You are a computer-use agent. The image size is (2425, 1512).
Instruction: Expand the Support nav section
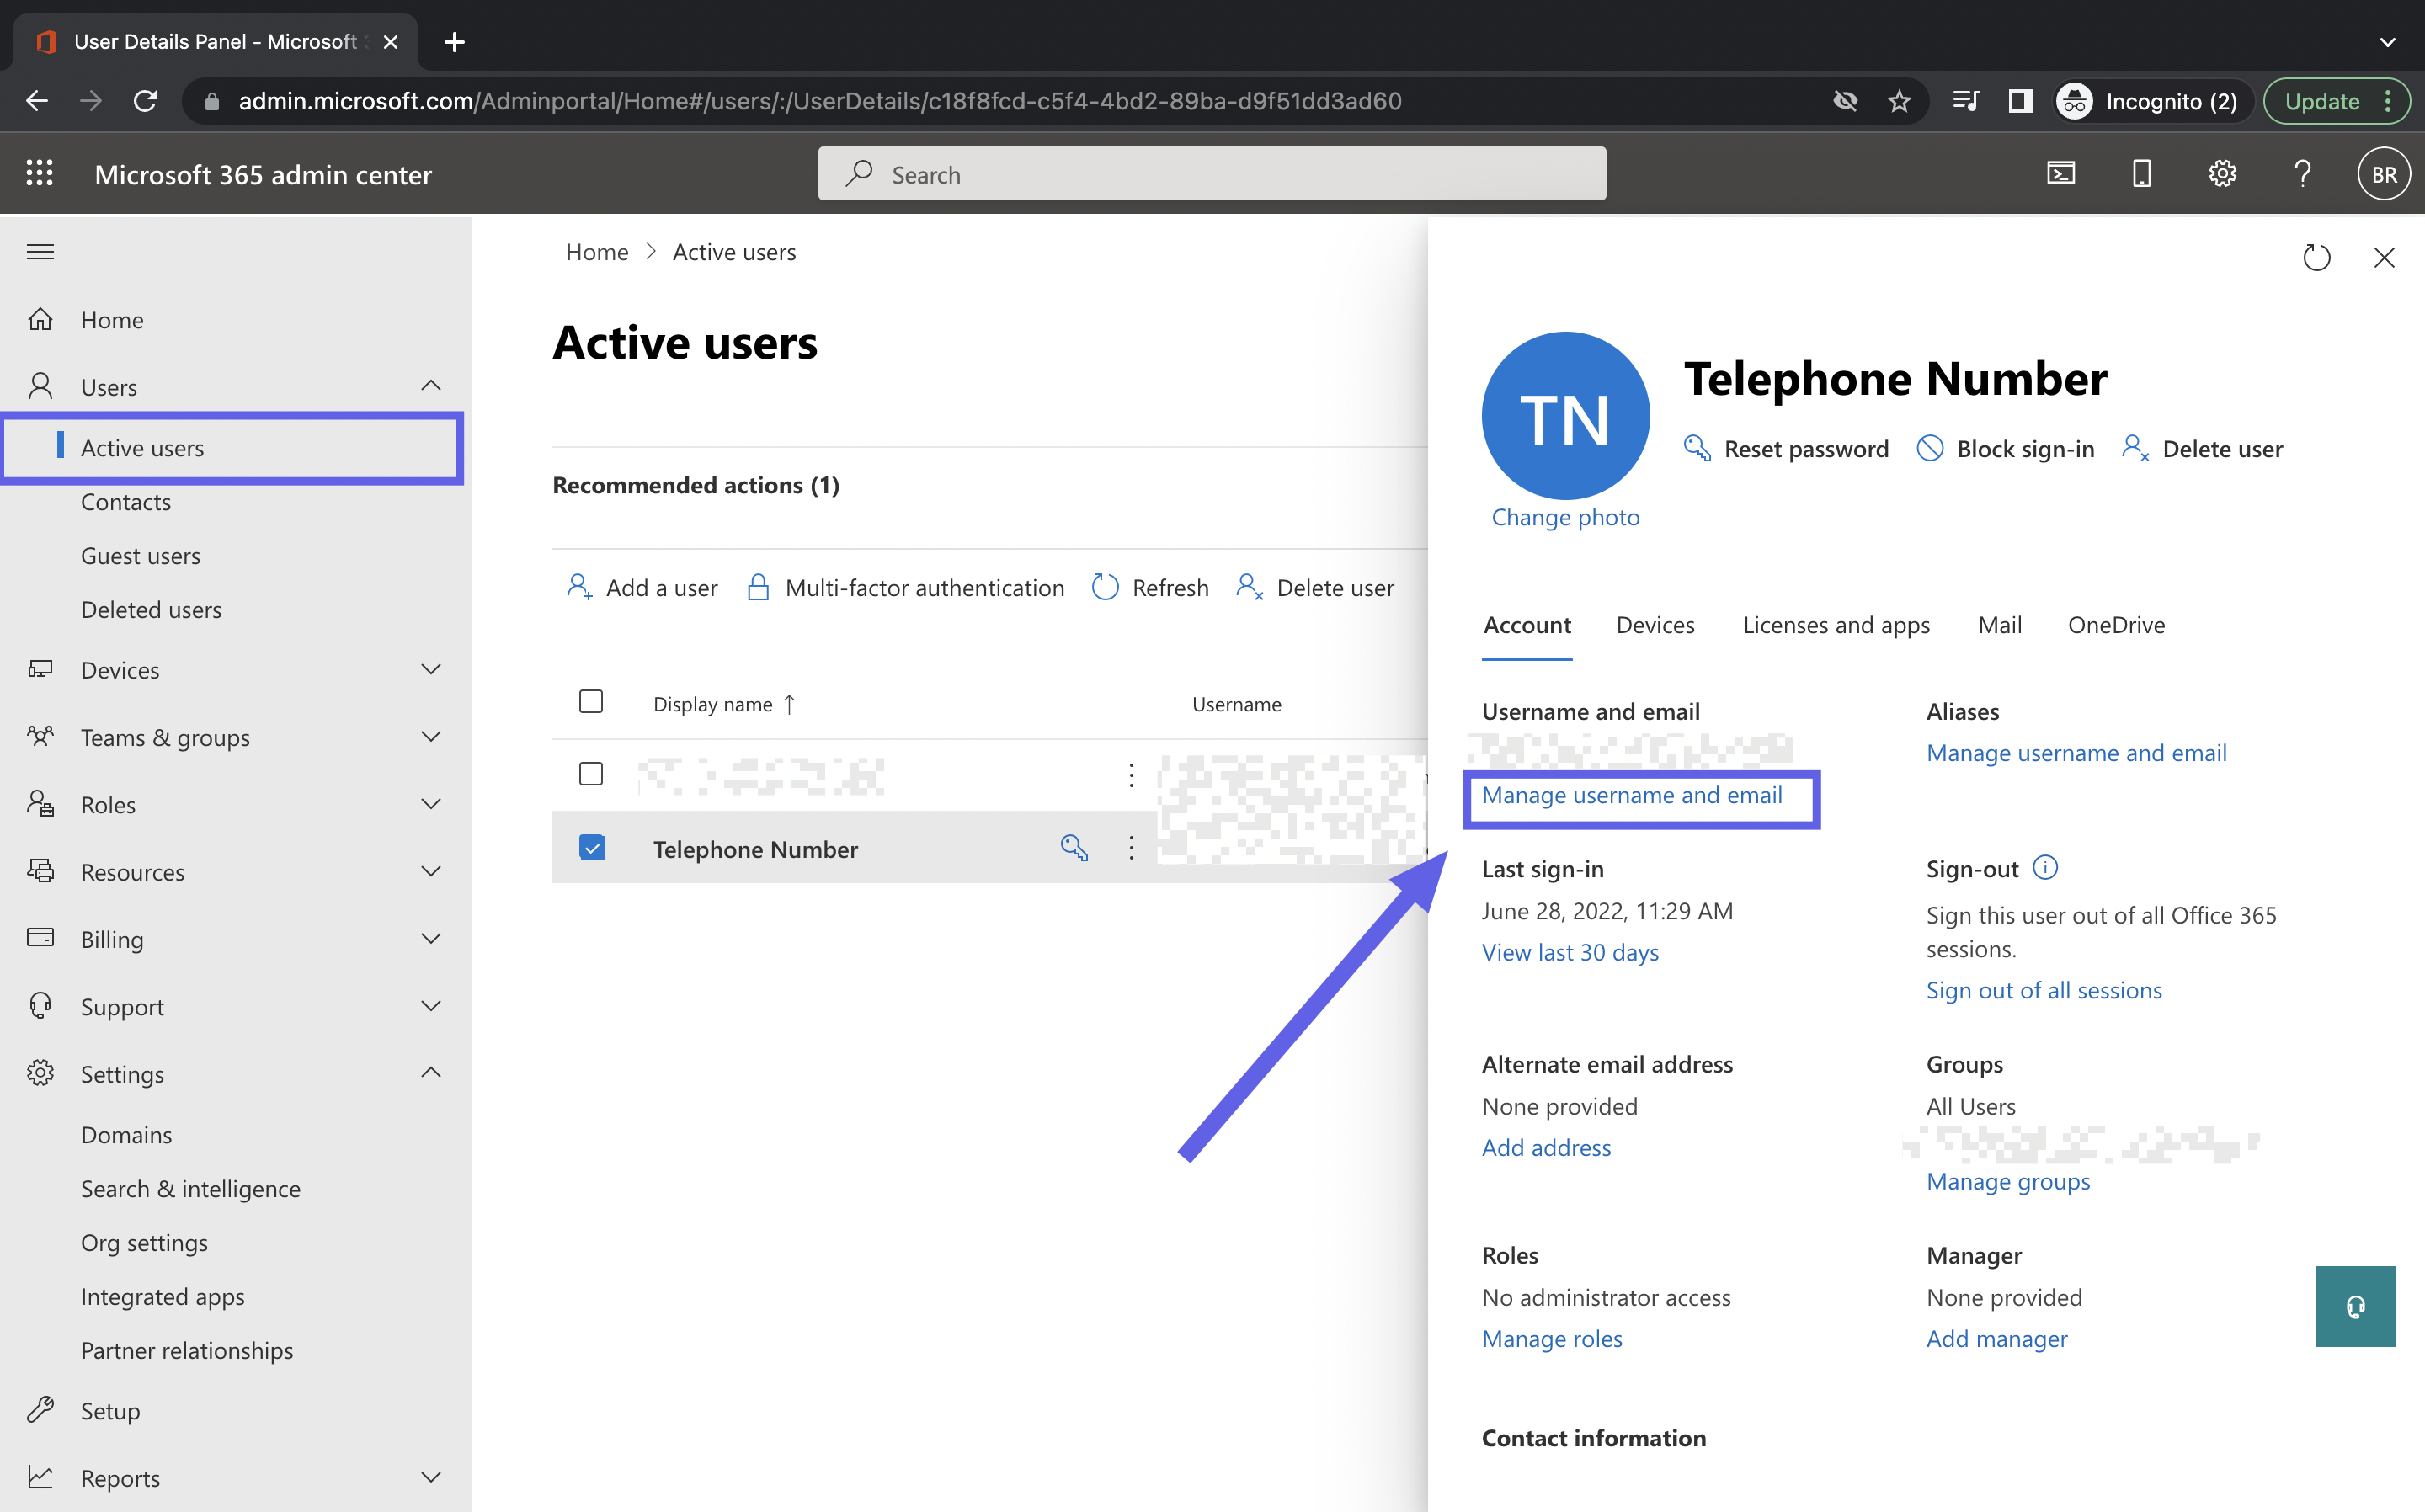coord(431,1006)
